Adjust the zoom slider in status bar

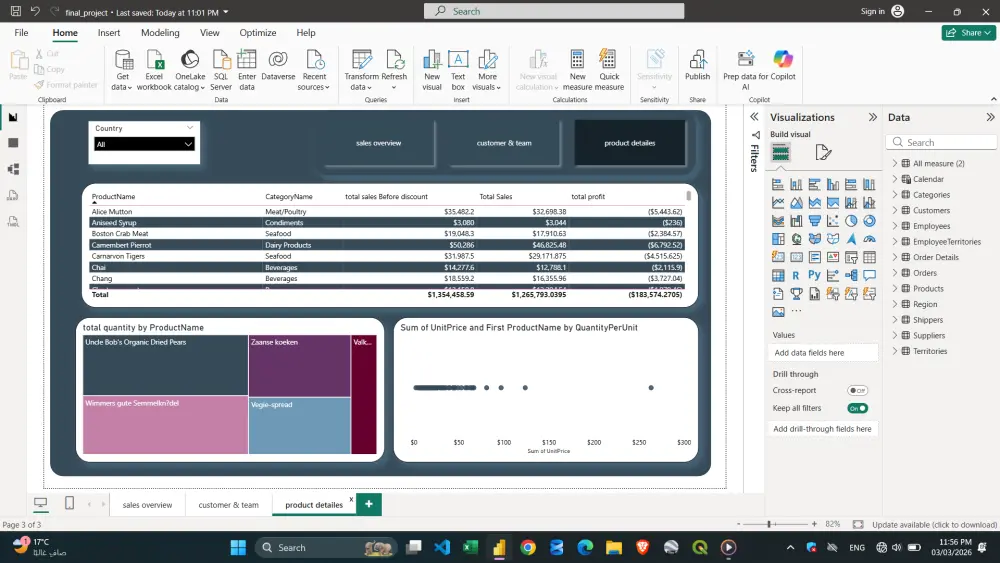(x=769, y=524)
